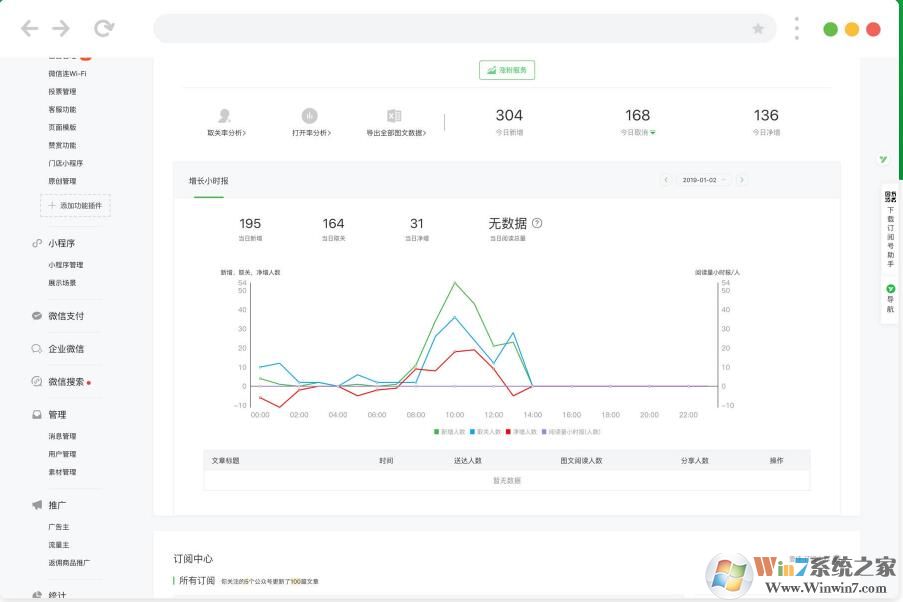Open the browser three-dot menu
Viewport: 903px width, 602px height.
[796, 28]
